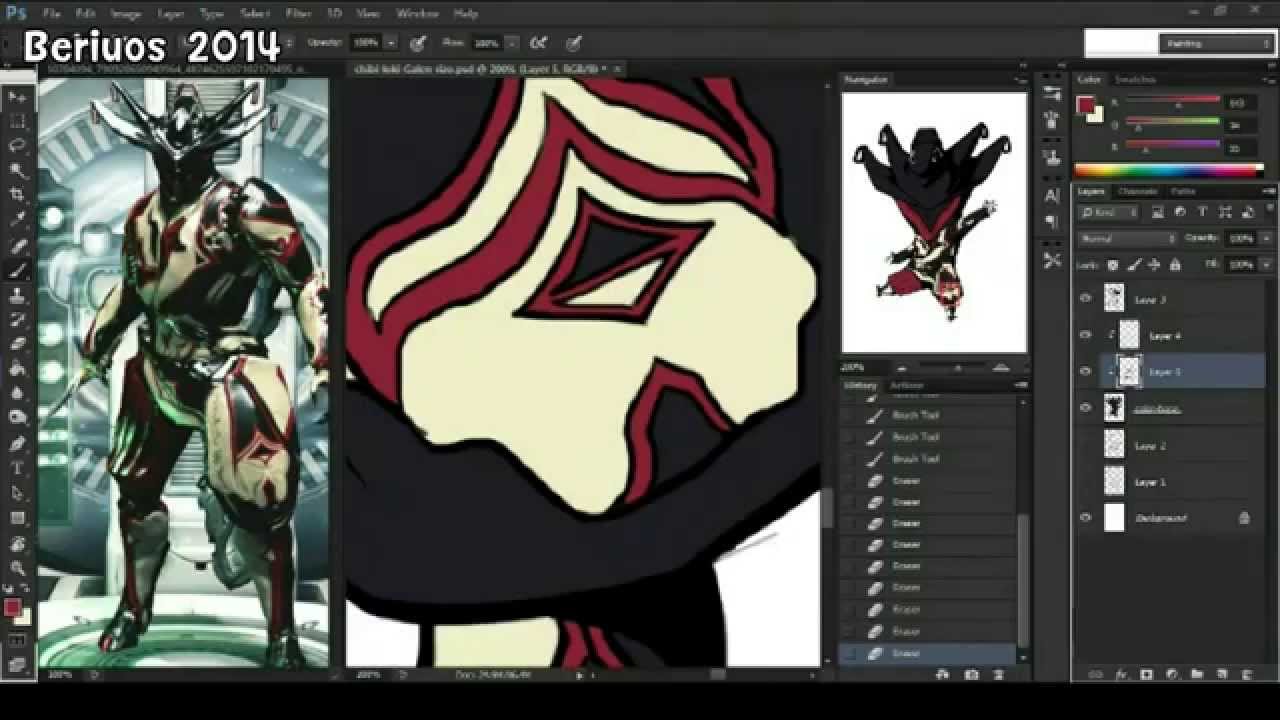1280x720 pixels.
Task: Lock image pixels brush icon
Action: tap(1134, 265)
